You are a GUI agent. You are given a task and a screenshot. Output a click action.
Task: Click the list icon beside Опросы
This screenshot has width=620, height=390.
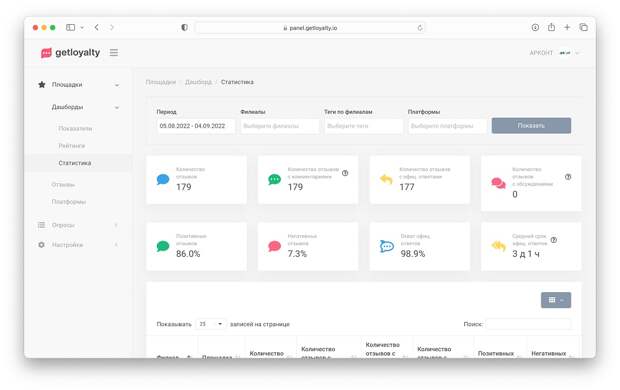click(x=41, y=225)
